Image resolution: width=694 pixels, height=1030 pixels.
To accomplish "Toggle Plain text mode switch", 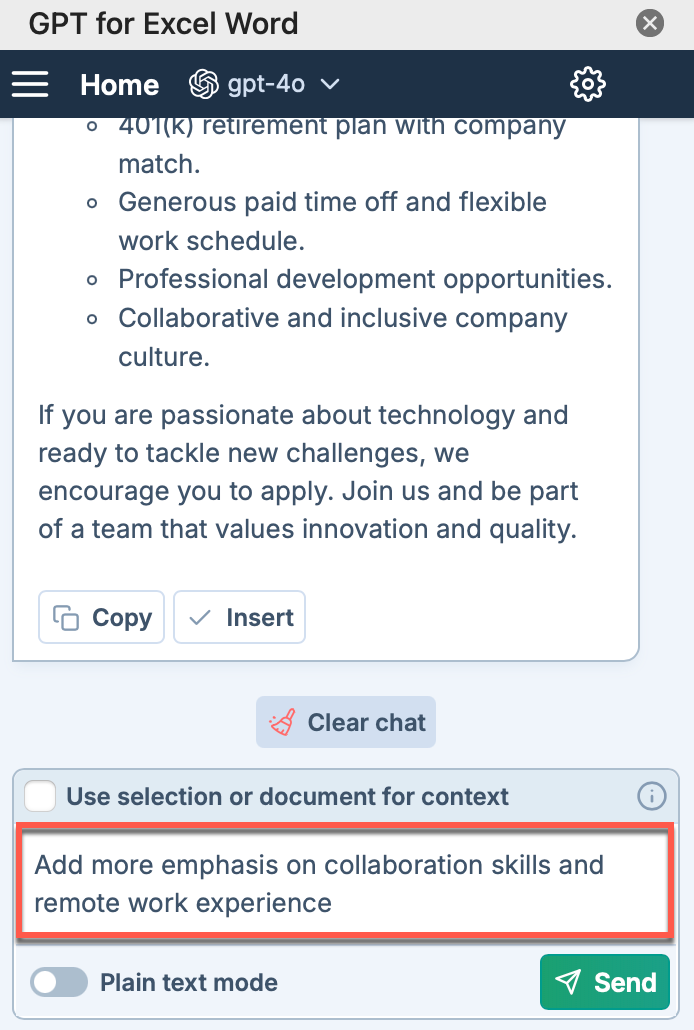I will (x=59, y=982).
